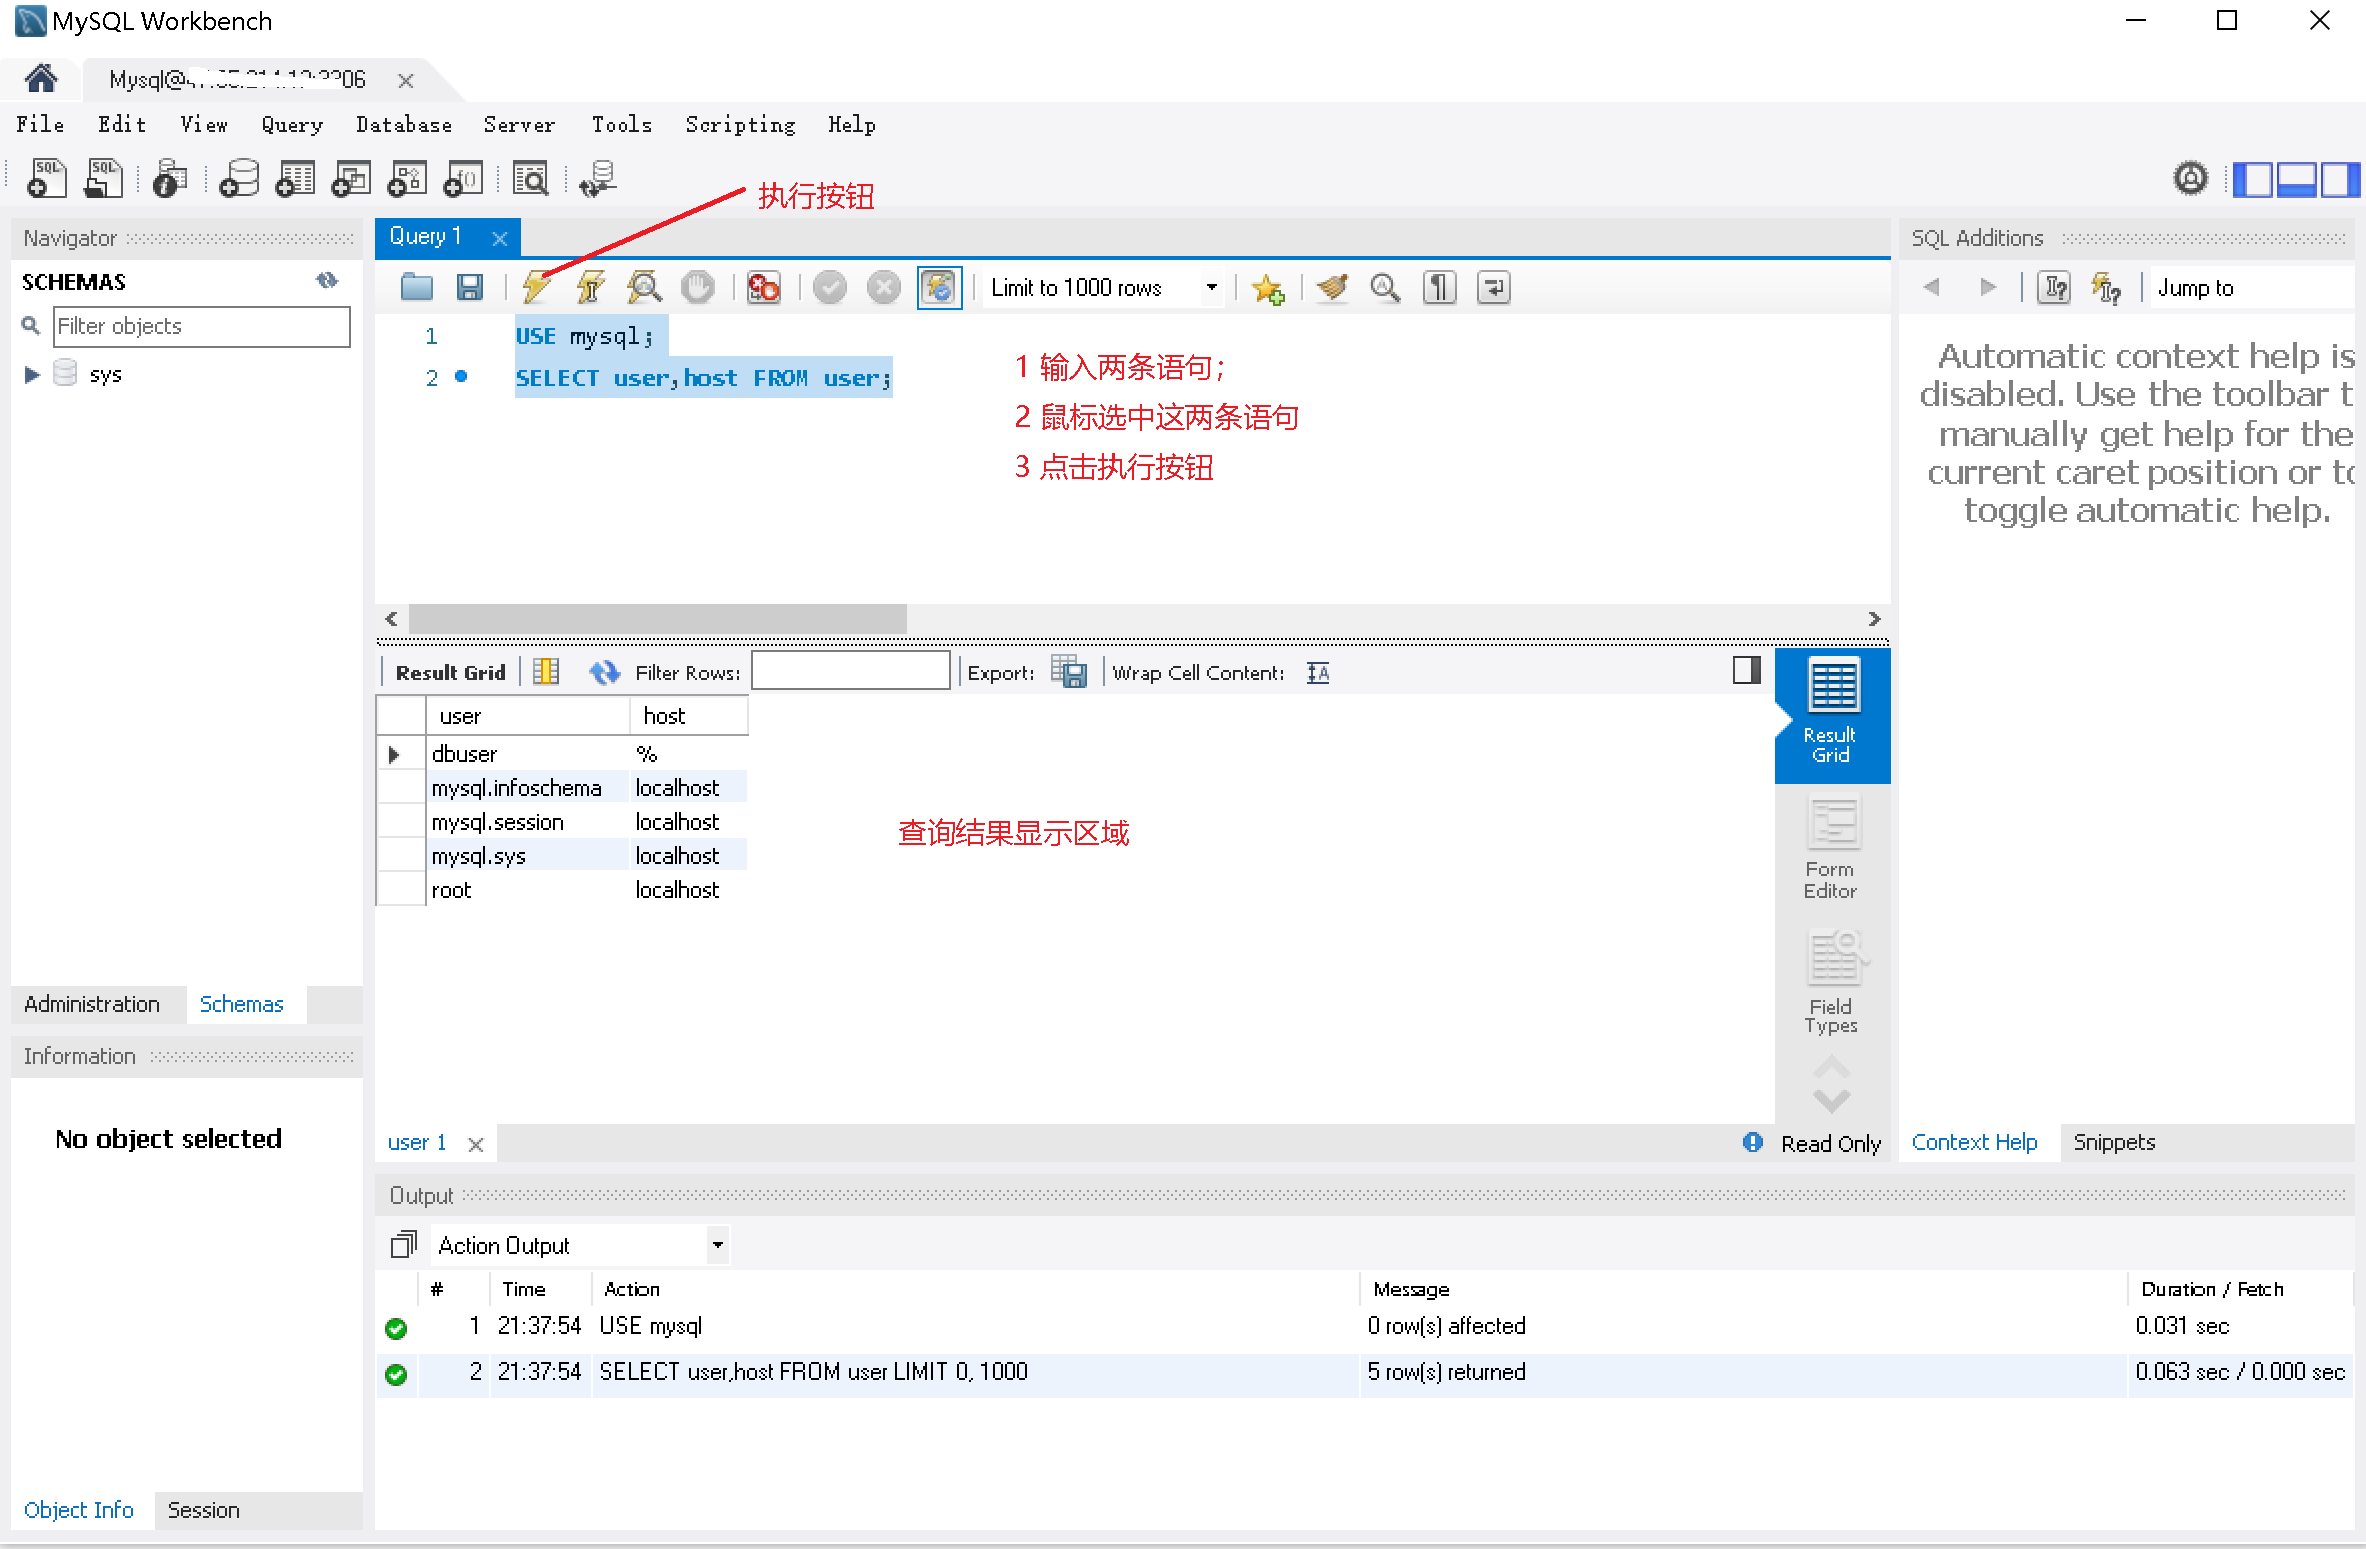Click the Explain query magnifier icon
This screenshot has width=2366, height=1549.
pyautogui.click(x=644, y=288)
